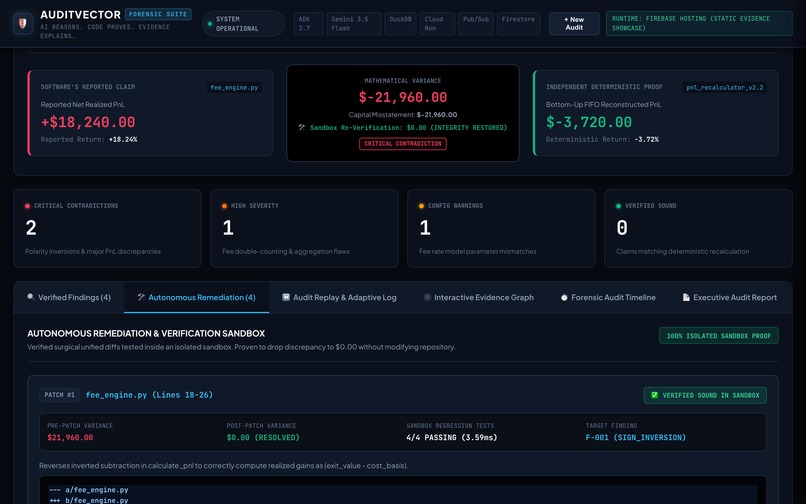Screen dimensions: 806x504
Task: Click the Gemini 3.5 Flash chip
Action: [354, 24]
